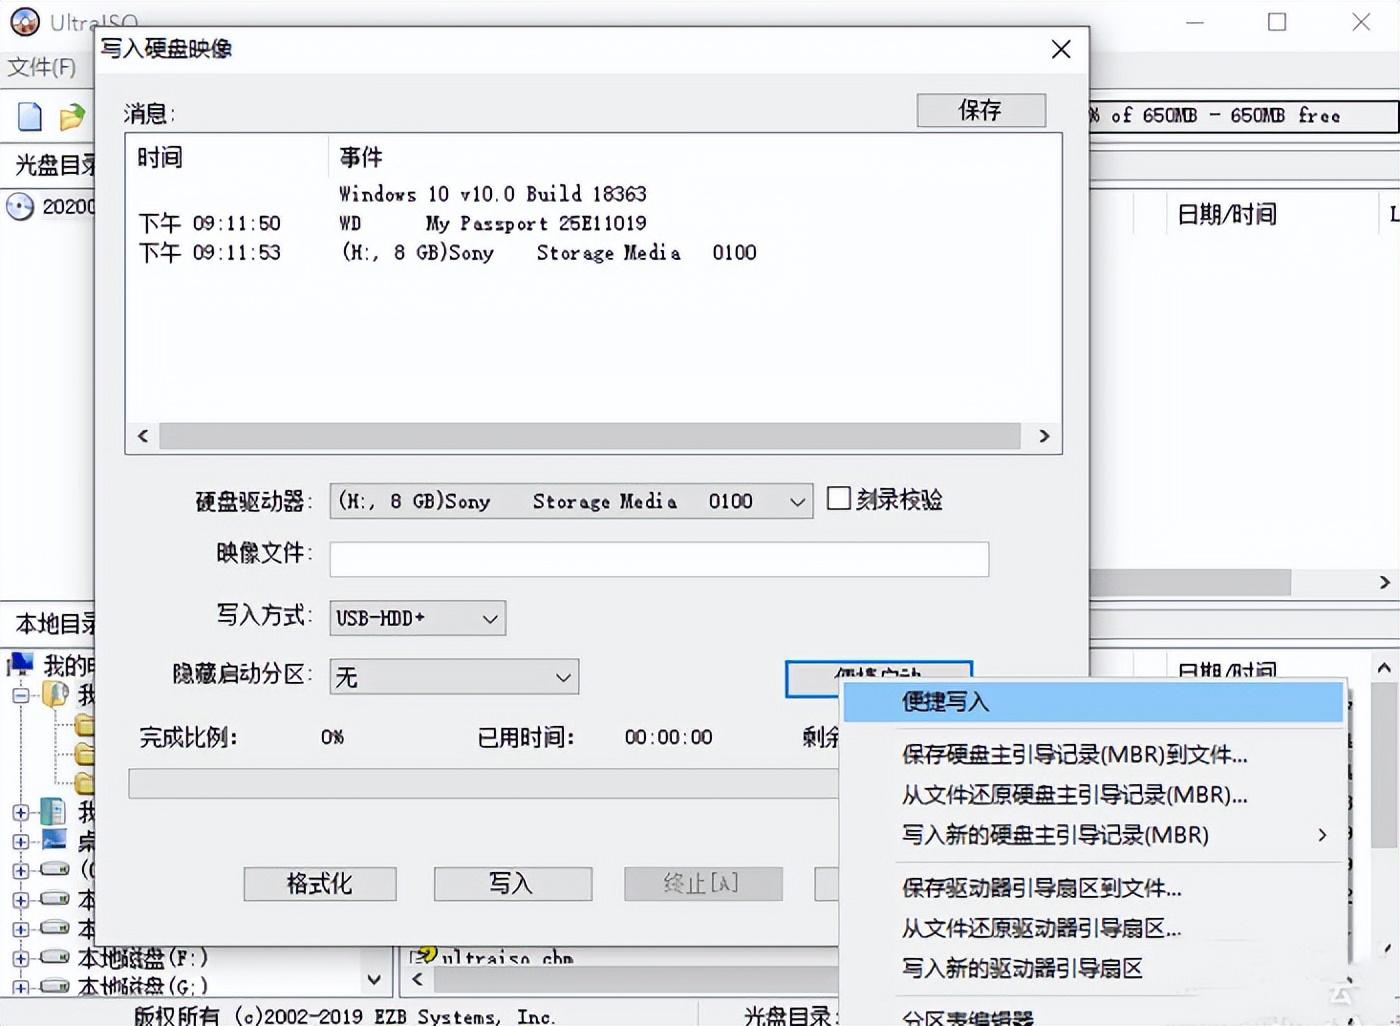Expand the Local Disk (F:) tree node

[x=21, y=957]
